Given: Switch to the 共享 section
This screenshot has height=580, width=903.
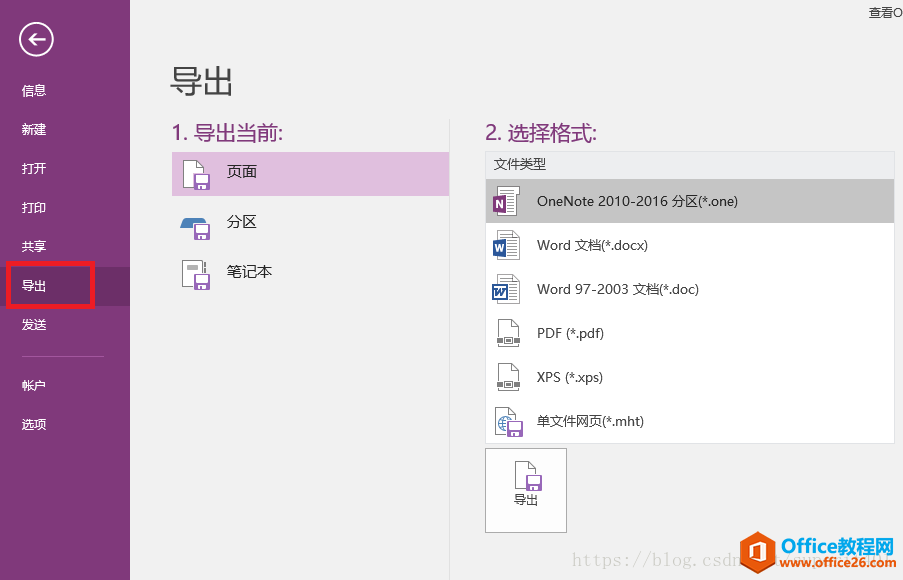Looking at the screenshot, I should click(x=33, y=246).
